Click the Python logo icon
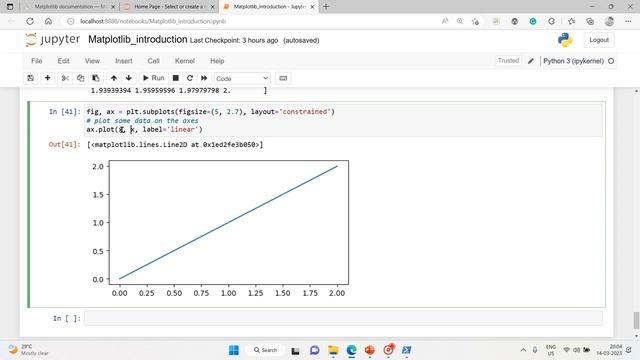Screen dimensions: 640x360 [565, 40]
